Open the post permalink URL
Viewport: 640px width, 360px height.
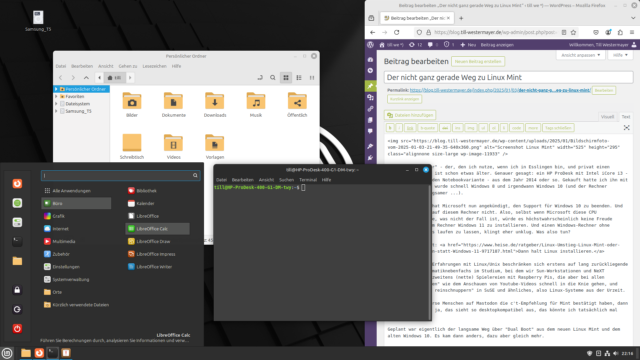pos(500,90)
